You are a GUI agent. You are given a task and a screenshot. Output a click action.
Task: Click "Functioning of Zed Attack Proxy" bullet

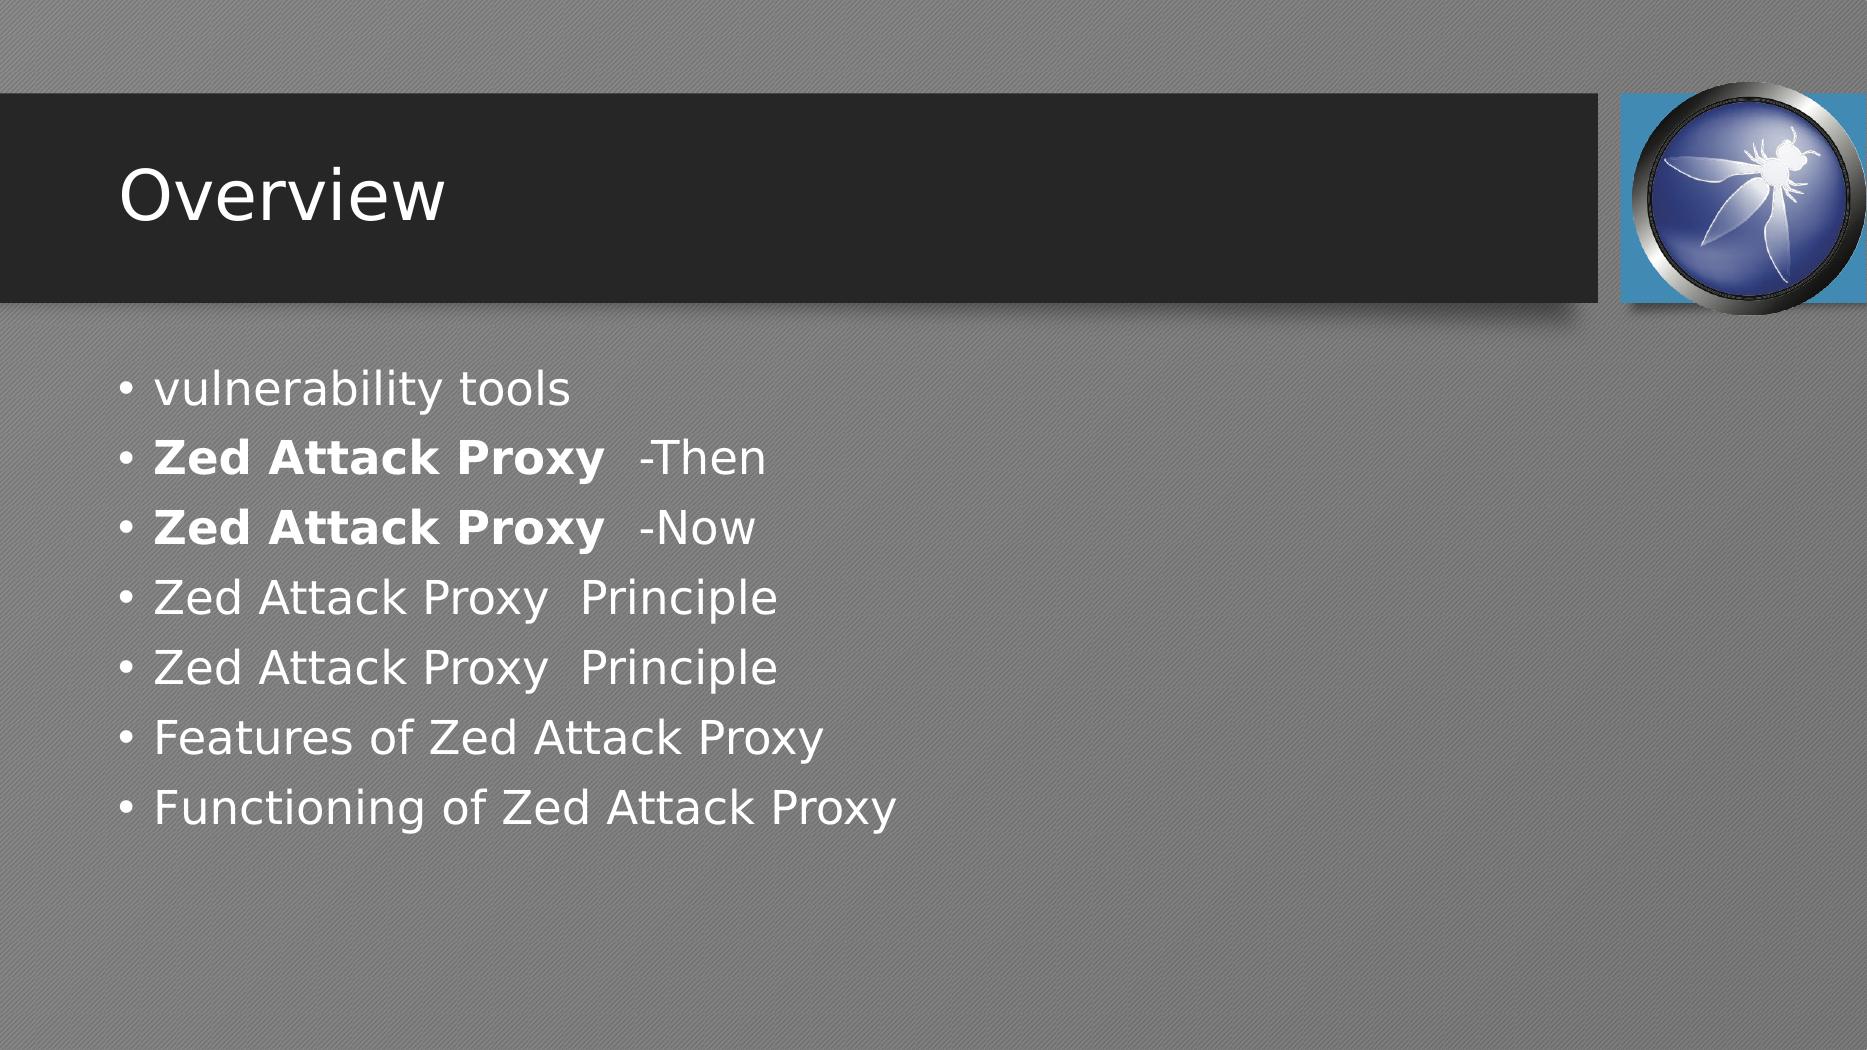524,809
